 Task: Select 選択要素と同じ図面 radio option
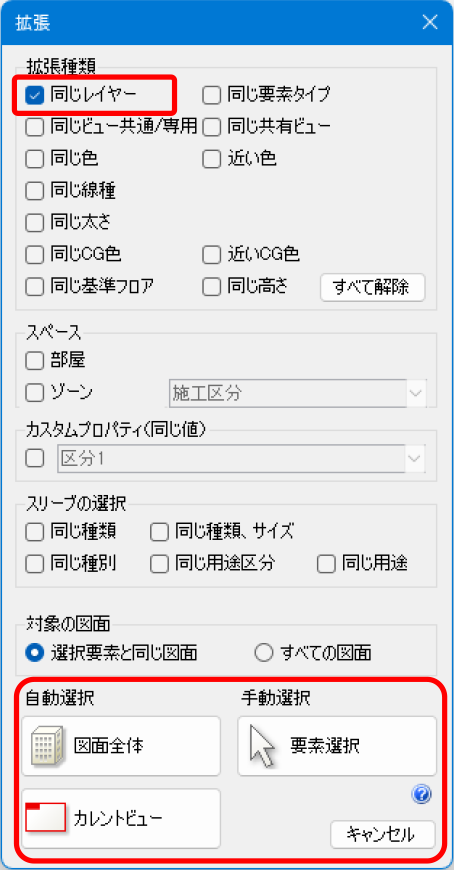pos(34,653)
